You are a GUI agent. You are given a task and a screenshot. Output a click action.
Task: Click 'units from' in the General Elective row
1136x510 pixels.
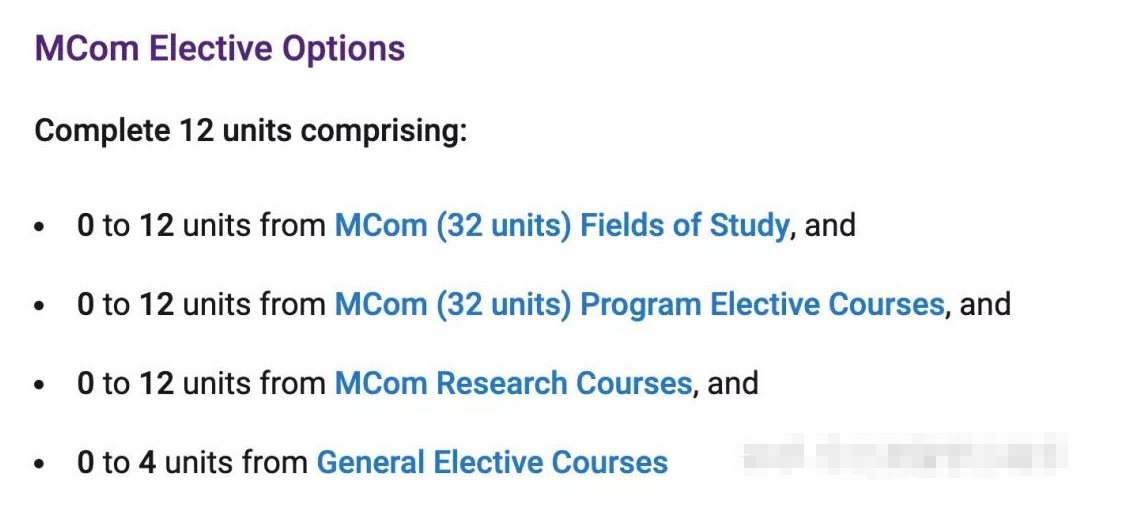tap(236, 462)
